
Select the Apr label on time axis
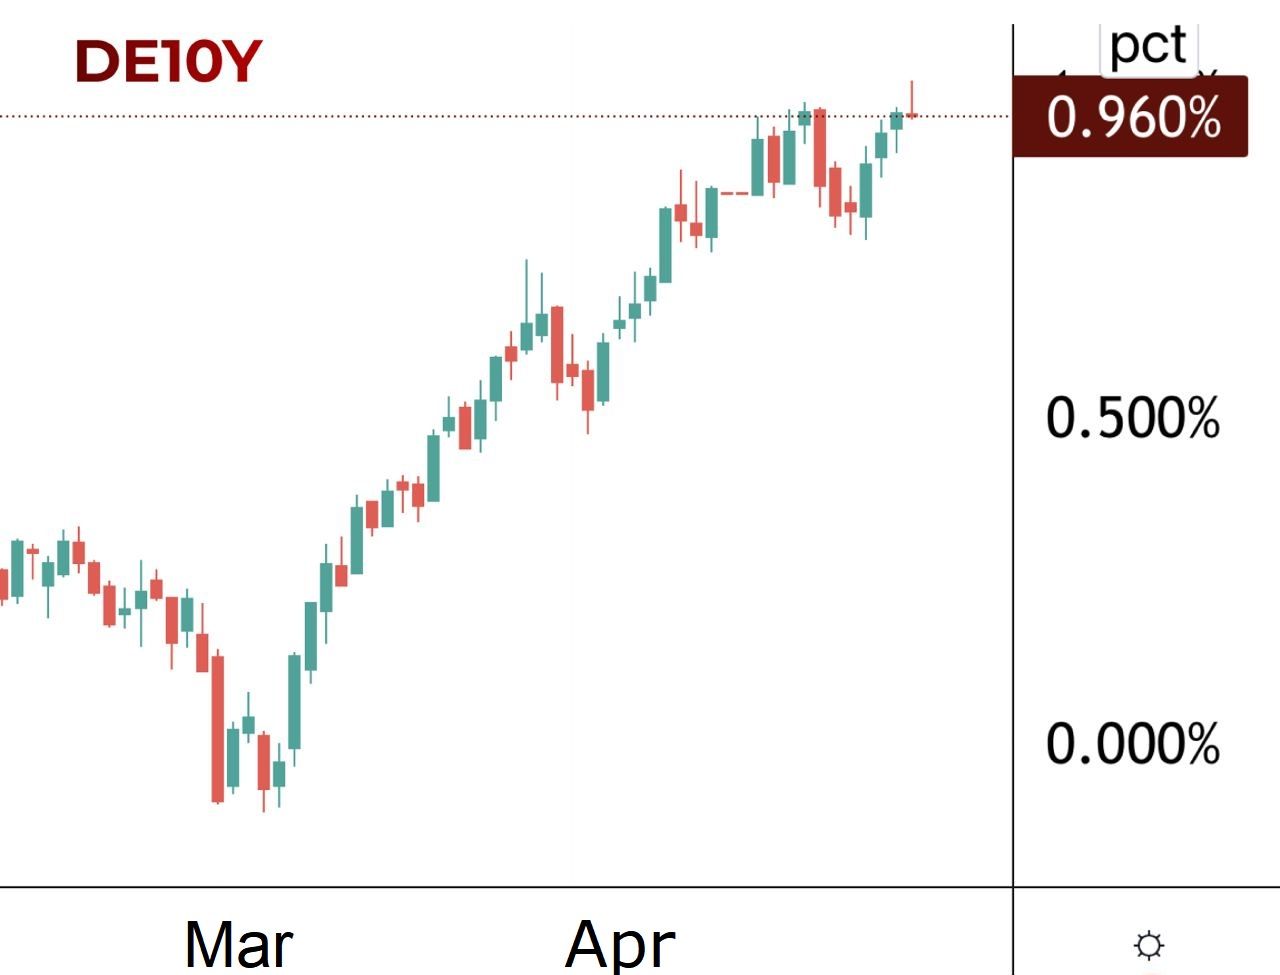[x=620, y=943]
